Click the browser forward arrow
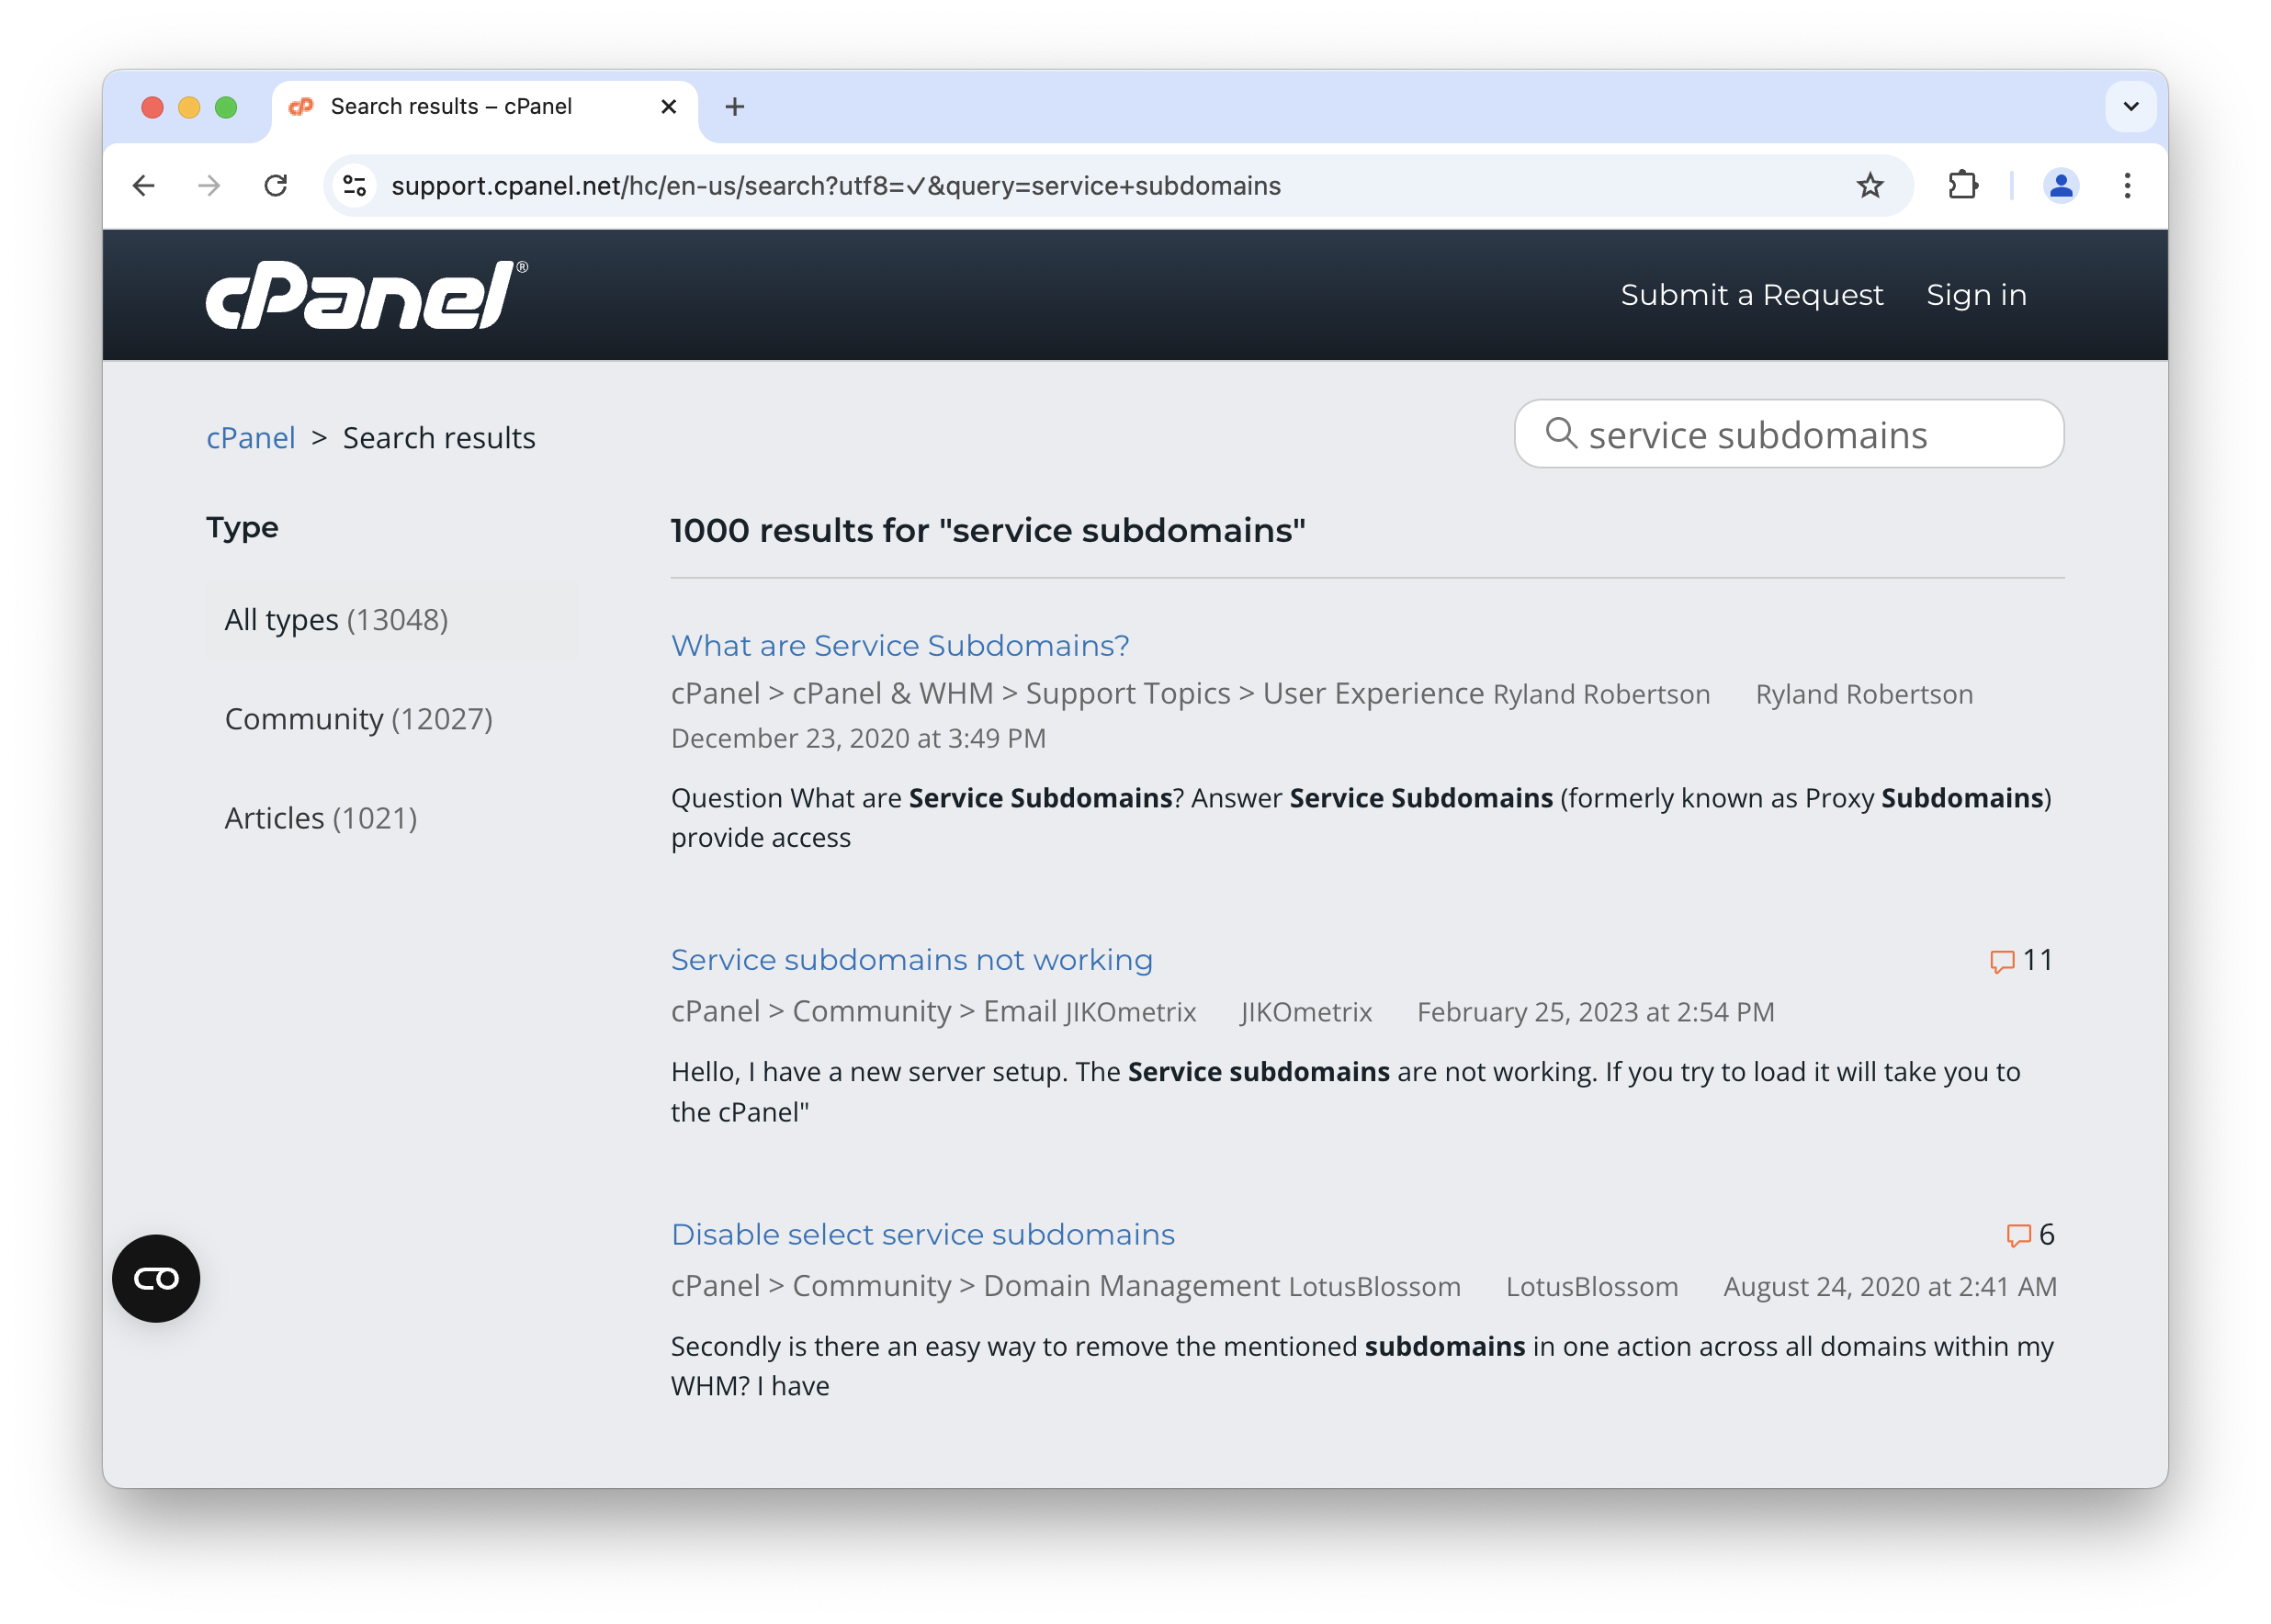This screenshot has height=1624, width=2271. point(209,186)
